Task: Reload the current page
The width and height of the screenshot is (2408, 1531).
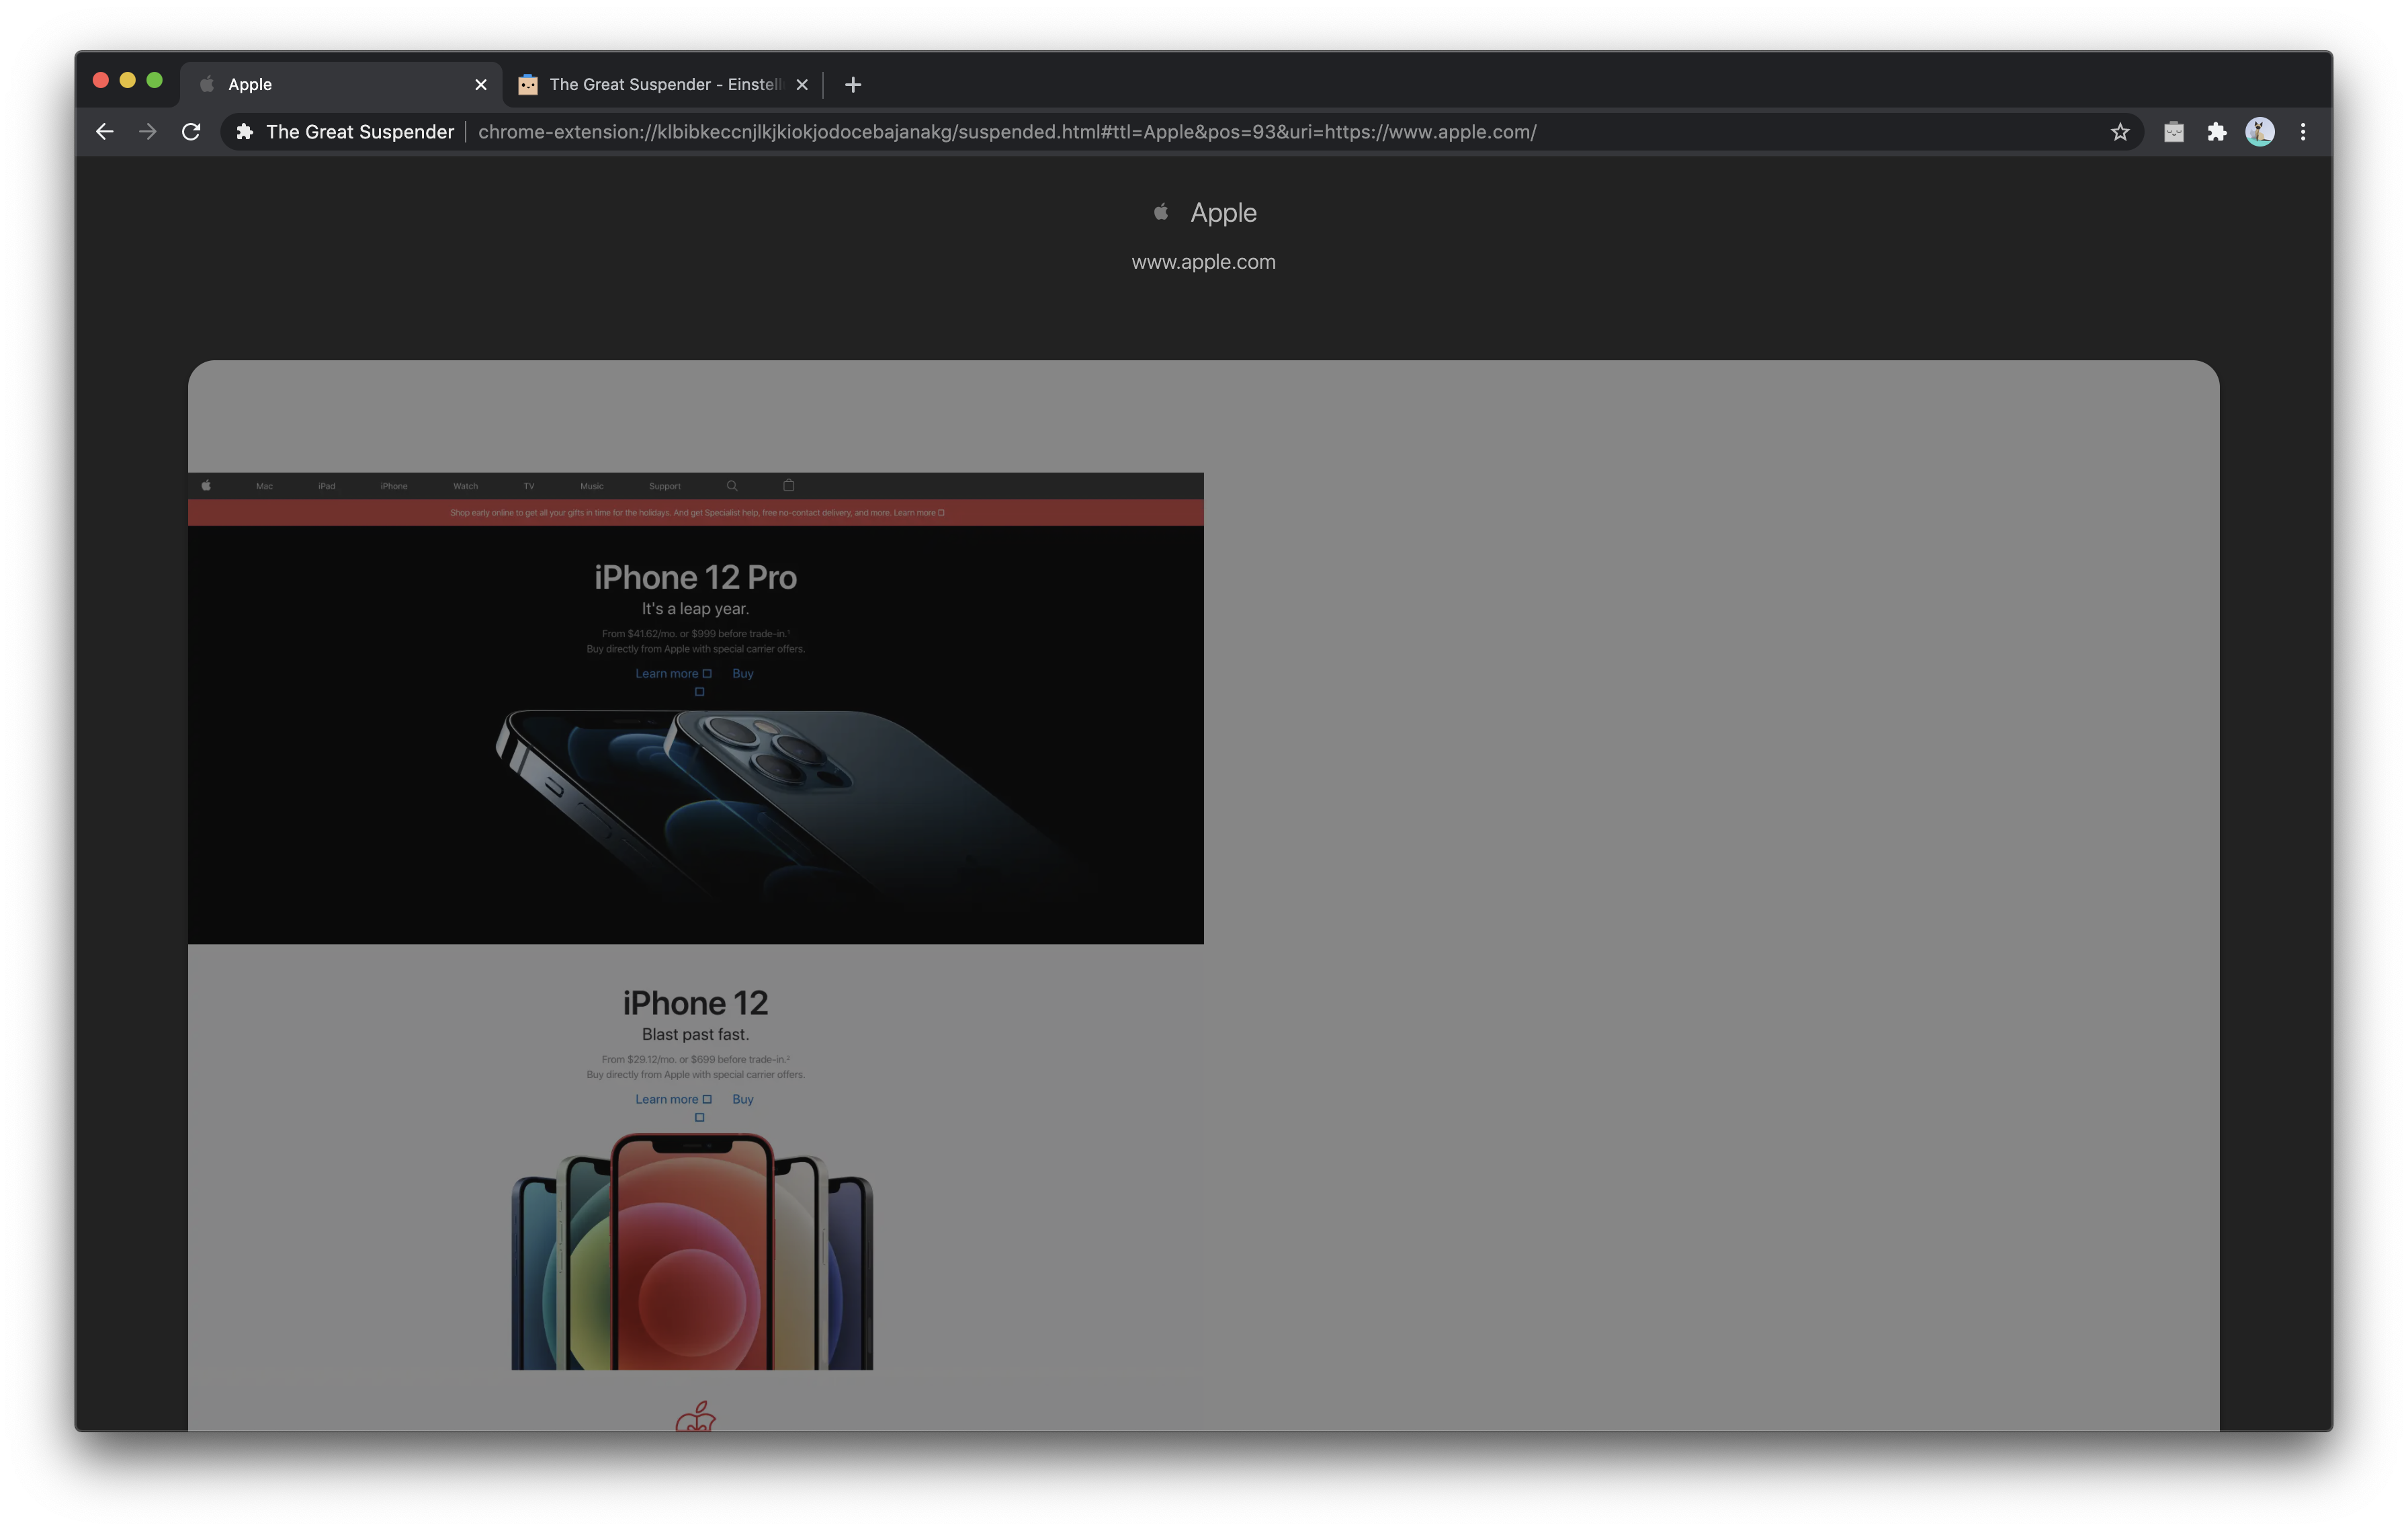Action: [191, 132]
